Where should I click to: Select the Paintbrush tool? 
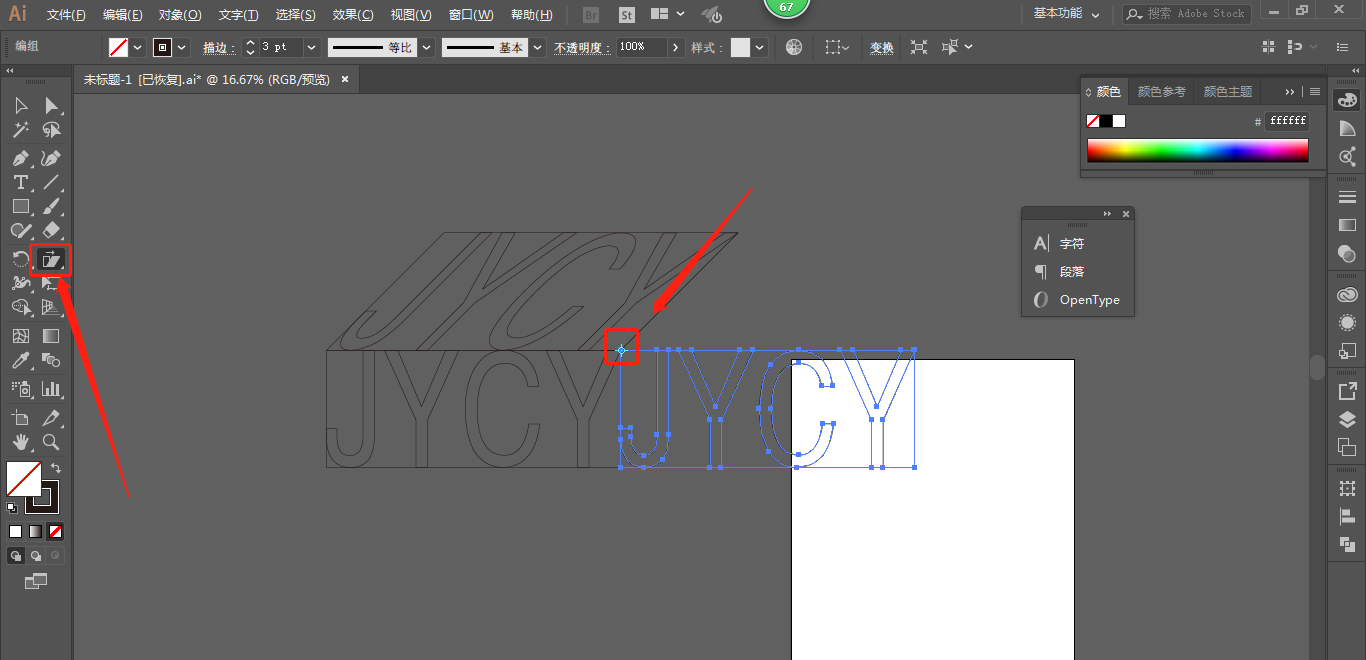pos(52,206)
